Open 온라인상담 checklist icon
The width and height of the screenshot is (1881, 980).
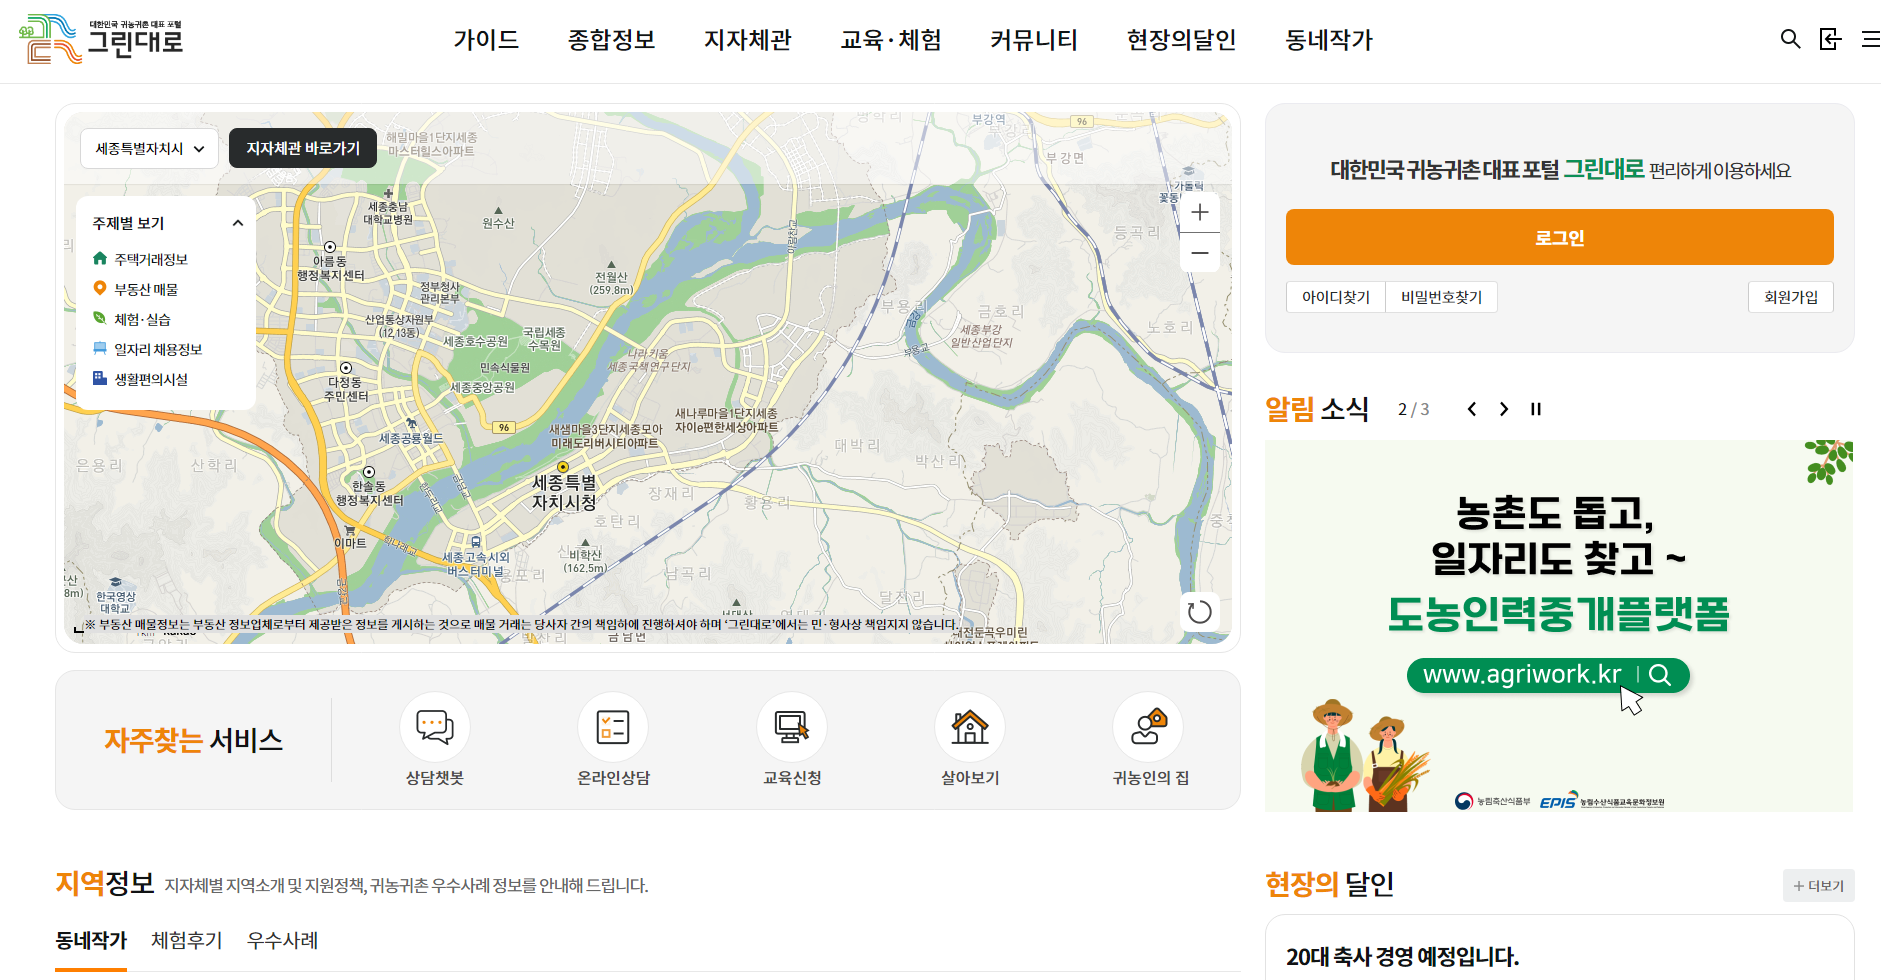point(613,727)
